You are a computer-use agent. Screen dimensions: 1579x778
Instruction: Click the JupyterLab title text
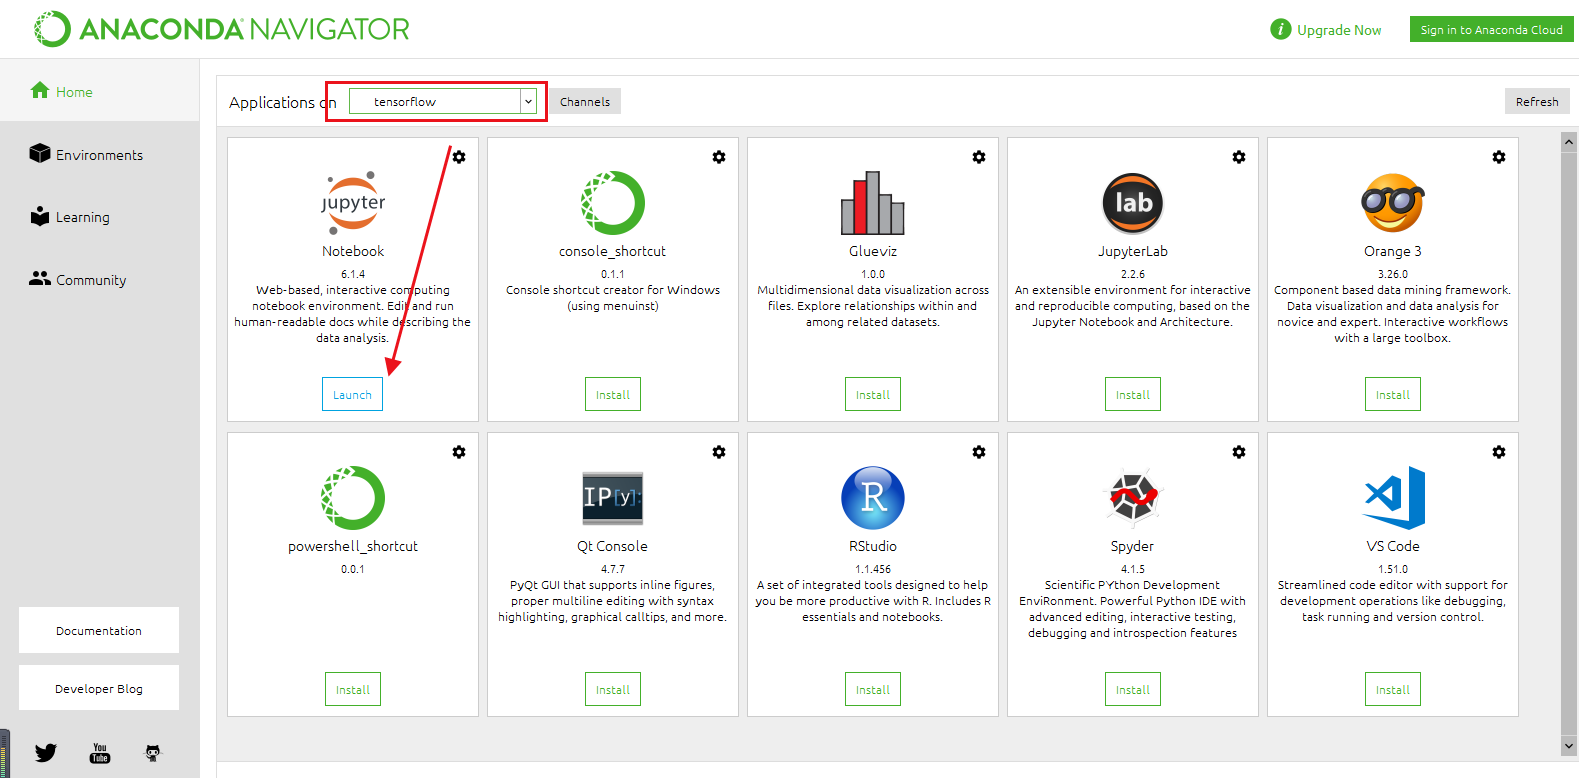click(1133, 251)
